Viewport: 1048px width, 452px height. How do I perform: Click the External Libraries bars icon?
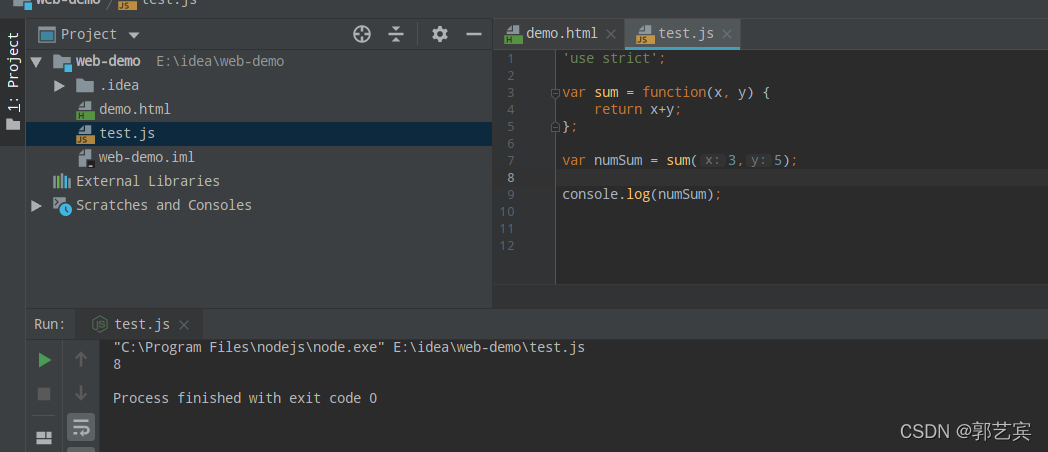61,181
